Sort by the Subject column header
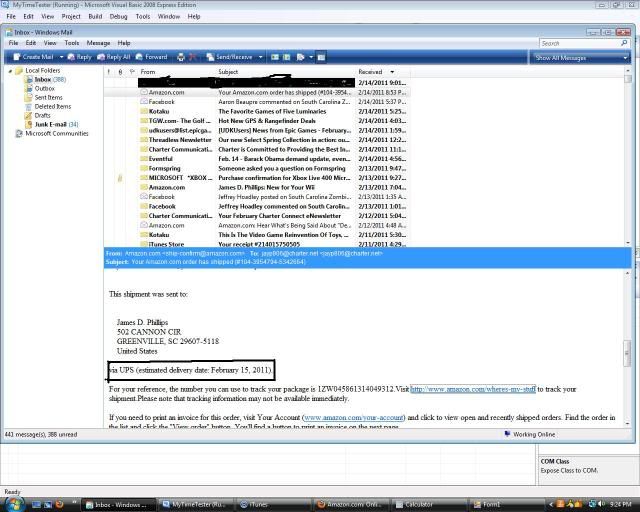640x512 pixels. 285,72
